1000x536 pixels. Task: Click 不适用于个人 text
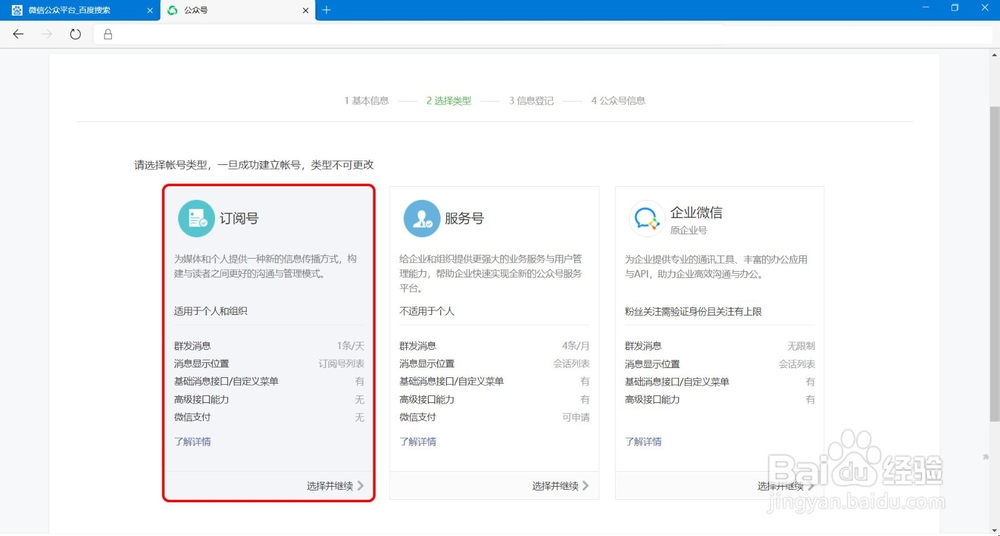click(427, 311)
